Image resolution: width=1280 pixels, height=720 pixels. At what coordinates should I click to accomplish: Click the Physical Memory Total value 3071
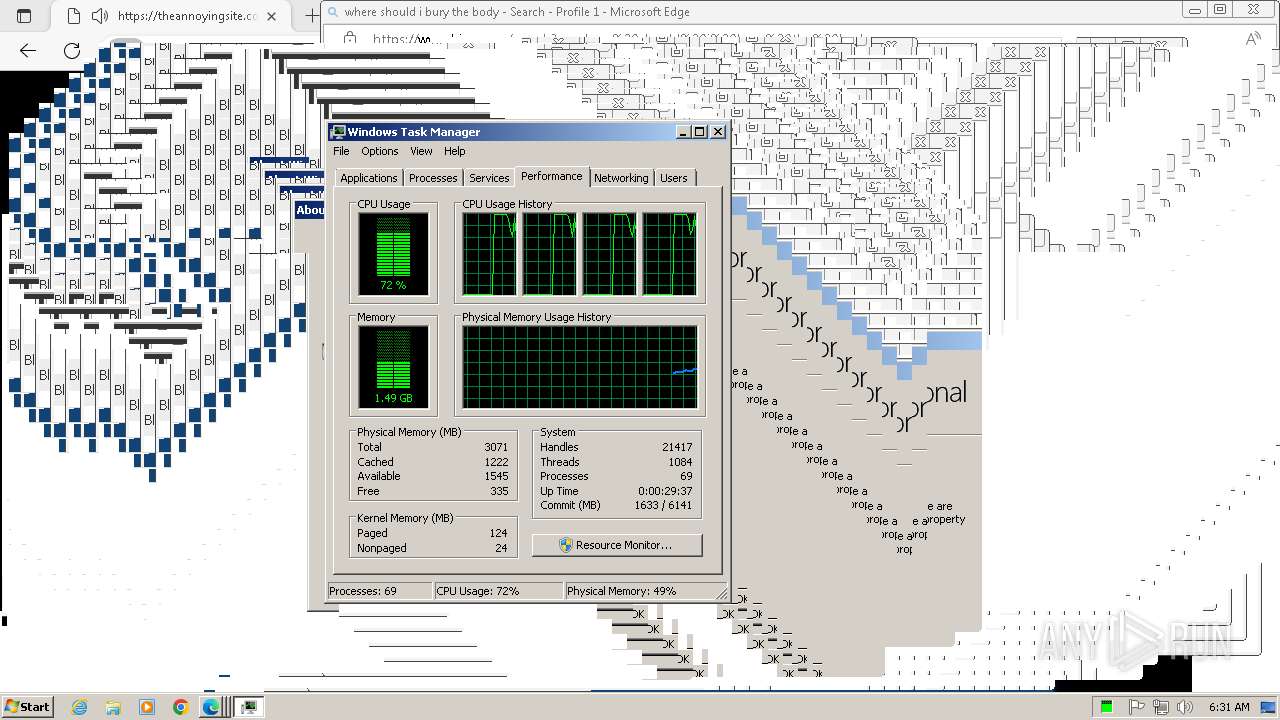click(x=496, y=447)
